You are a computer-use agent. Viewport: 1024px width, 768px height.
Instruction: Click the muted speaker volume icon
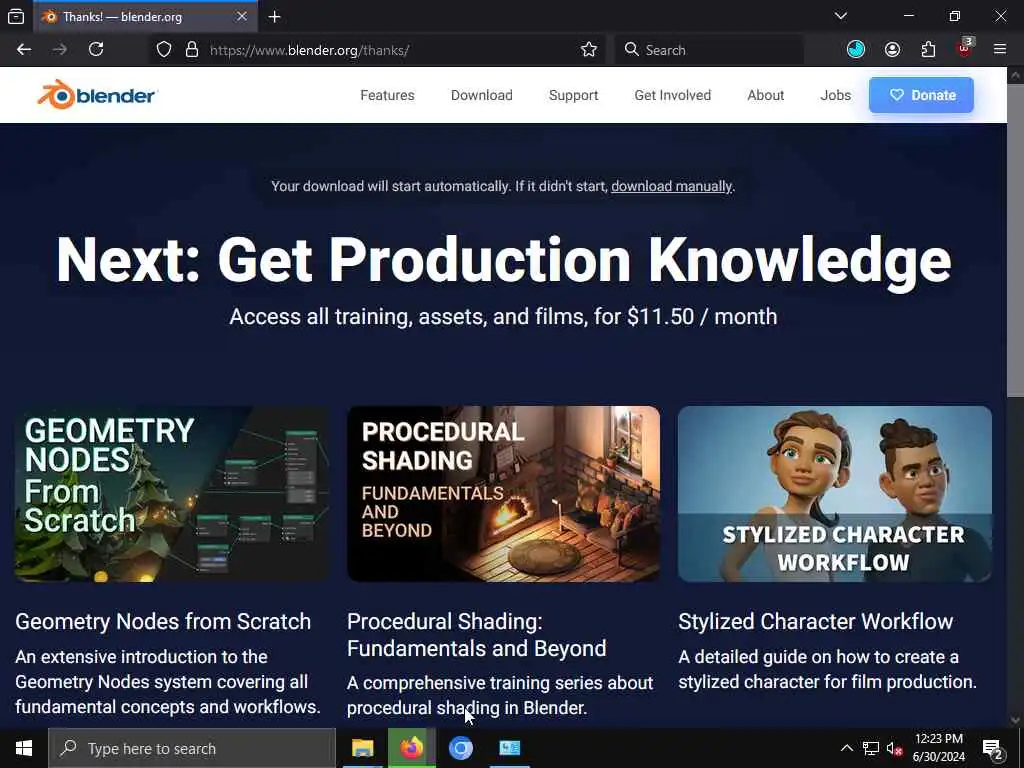click(894, 748)
